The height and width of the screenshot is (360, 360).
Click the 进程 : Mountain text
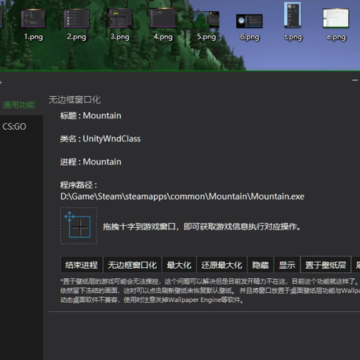tap(91, 162)
